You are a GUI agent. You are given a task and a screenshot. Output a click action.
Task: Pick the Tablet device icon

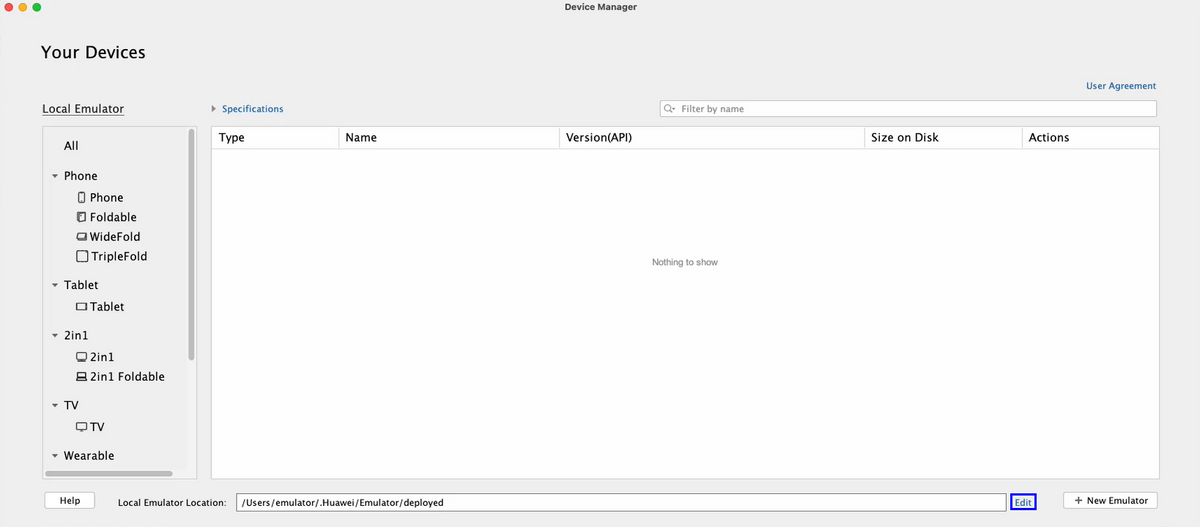pyautogui.click(x=82, y=307)
